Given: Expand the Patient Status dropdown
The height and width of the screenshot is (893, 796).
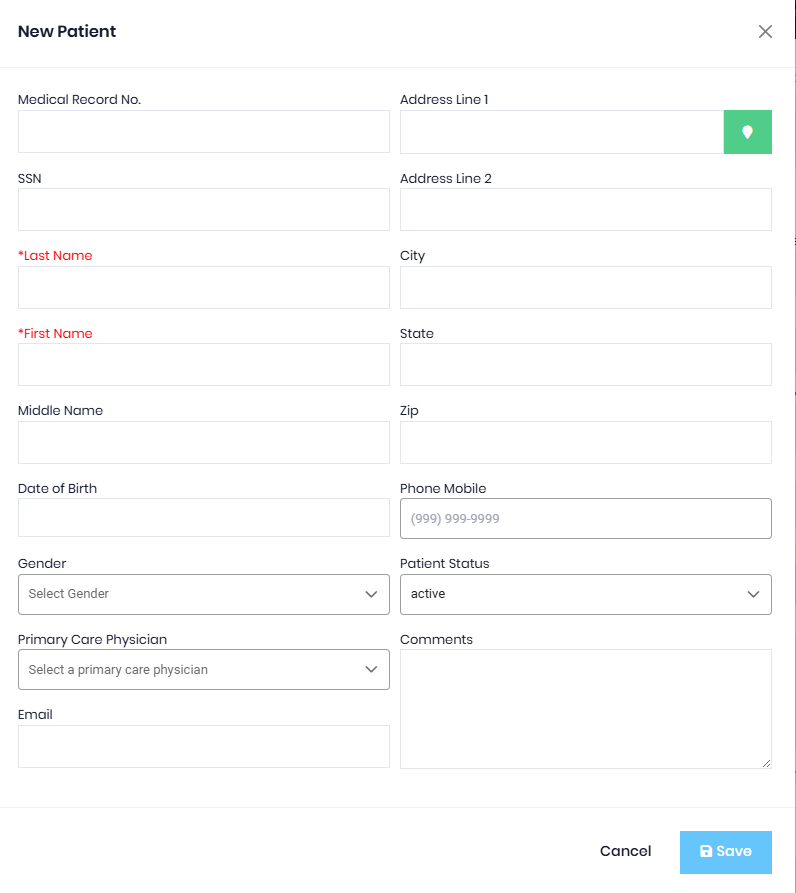Looking at the screenshot, I should 586,594.
